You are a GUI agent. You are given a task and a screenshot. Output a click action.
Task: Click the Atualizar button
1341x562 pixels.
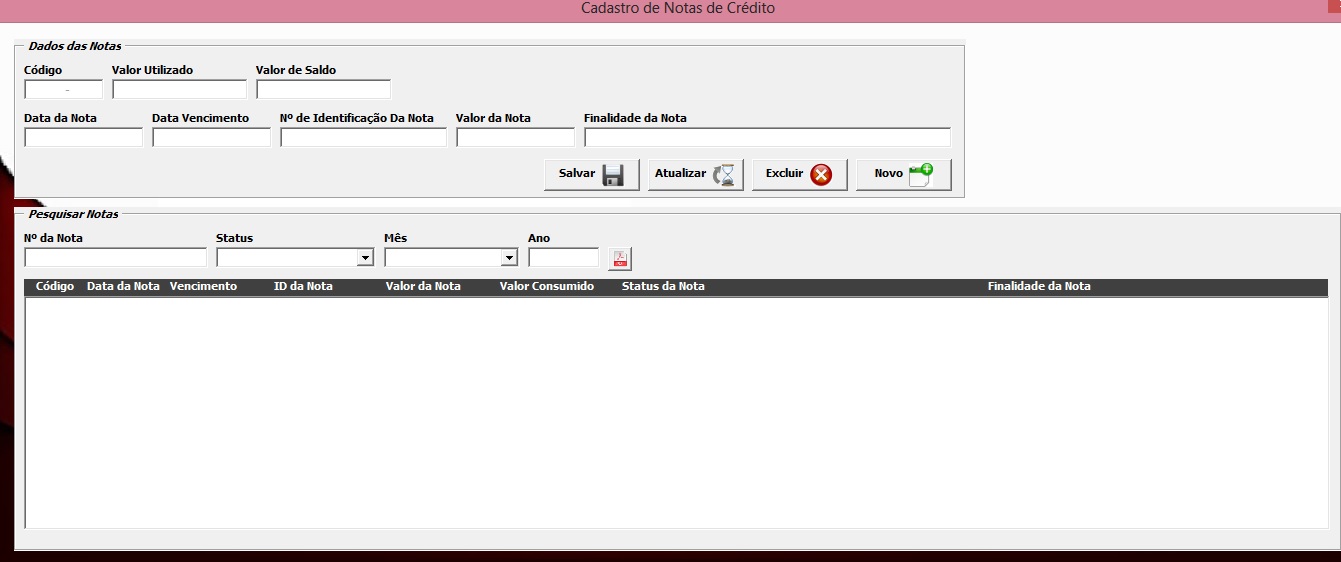(696, 174)
